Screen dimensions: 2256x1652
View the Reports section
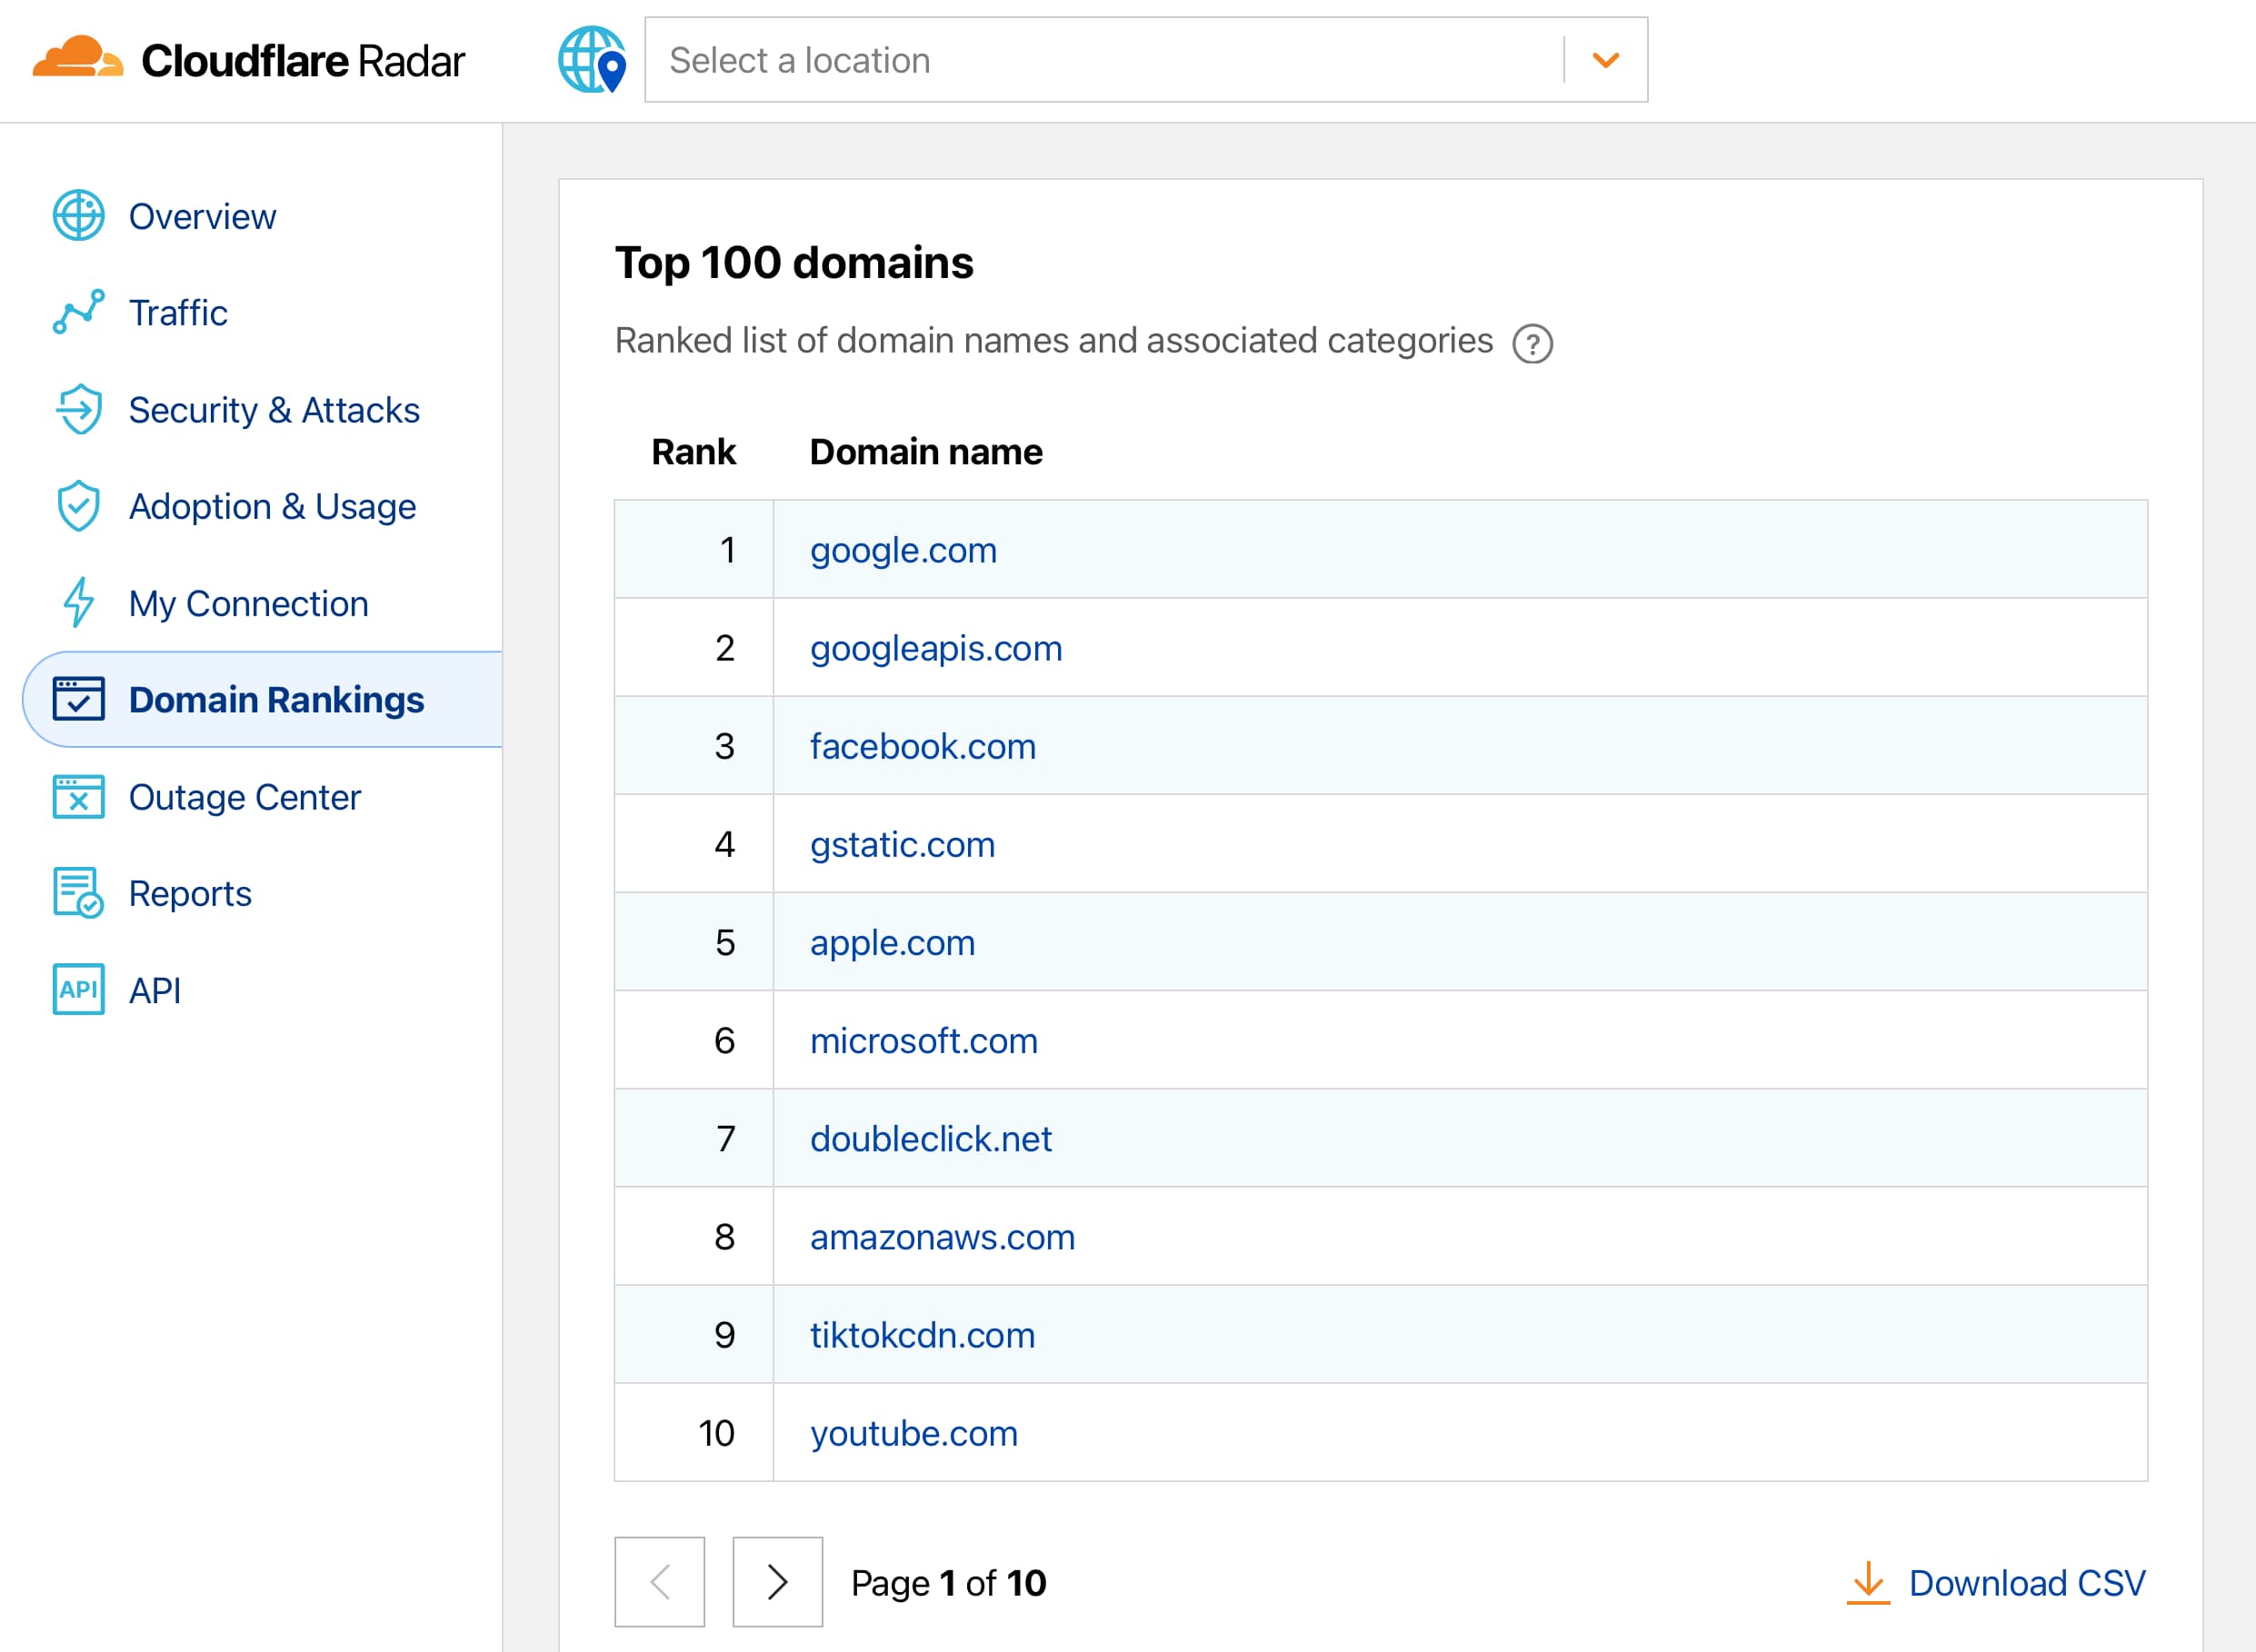click(x=190, y=894)
